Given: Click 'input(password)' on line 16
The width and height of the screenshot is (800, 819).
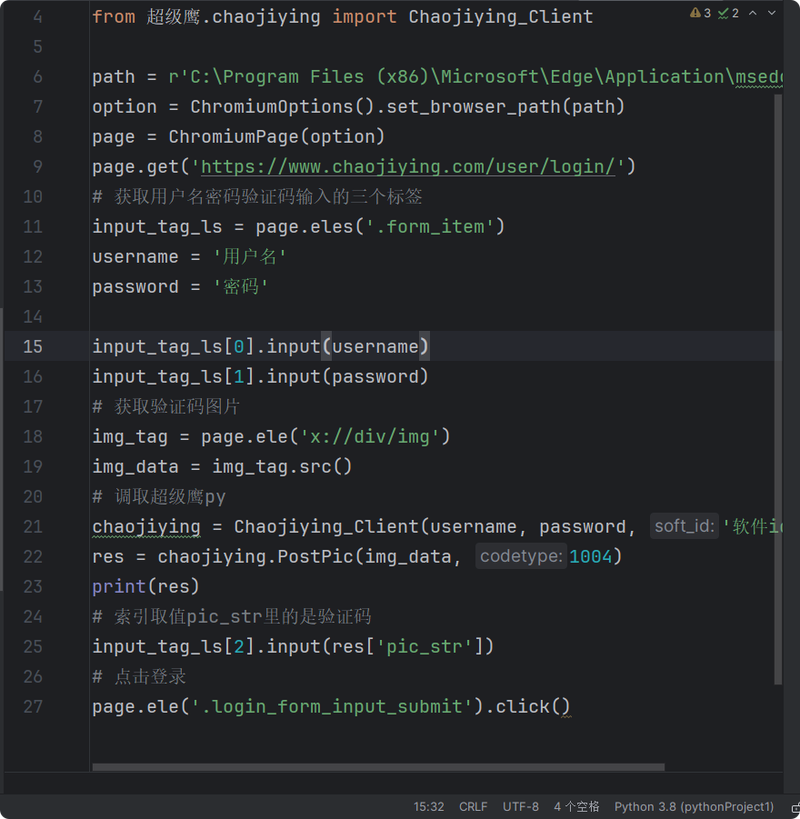Looking at the screenshot, I should [348, 377].
